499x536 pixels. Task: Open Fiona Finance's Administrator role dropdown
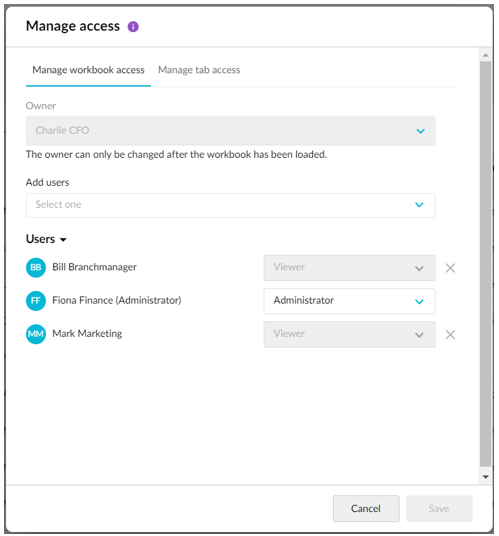[349, 301]
